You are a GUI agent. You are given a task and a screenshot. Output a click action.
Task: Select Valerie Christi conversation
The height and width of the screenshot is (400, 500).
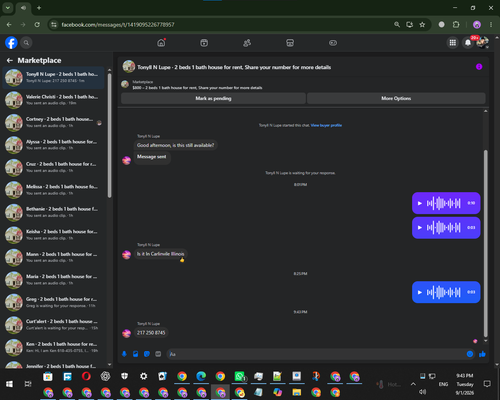[x=53, y=100]
